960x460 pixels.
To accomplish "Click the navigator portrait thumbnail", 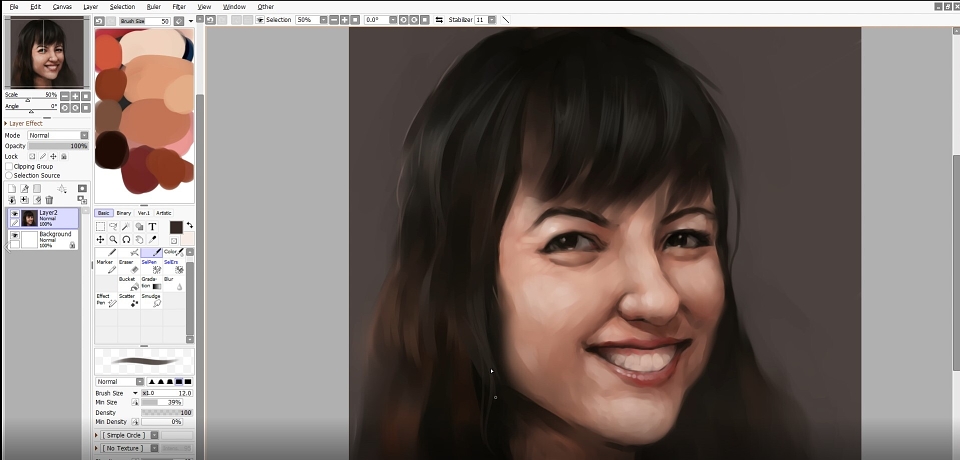I will tap(47, 53).
